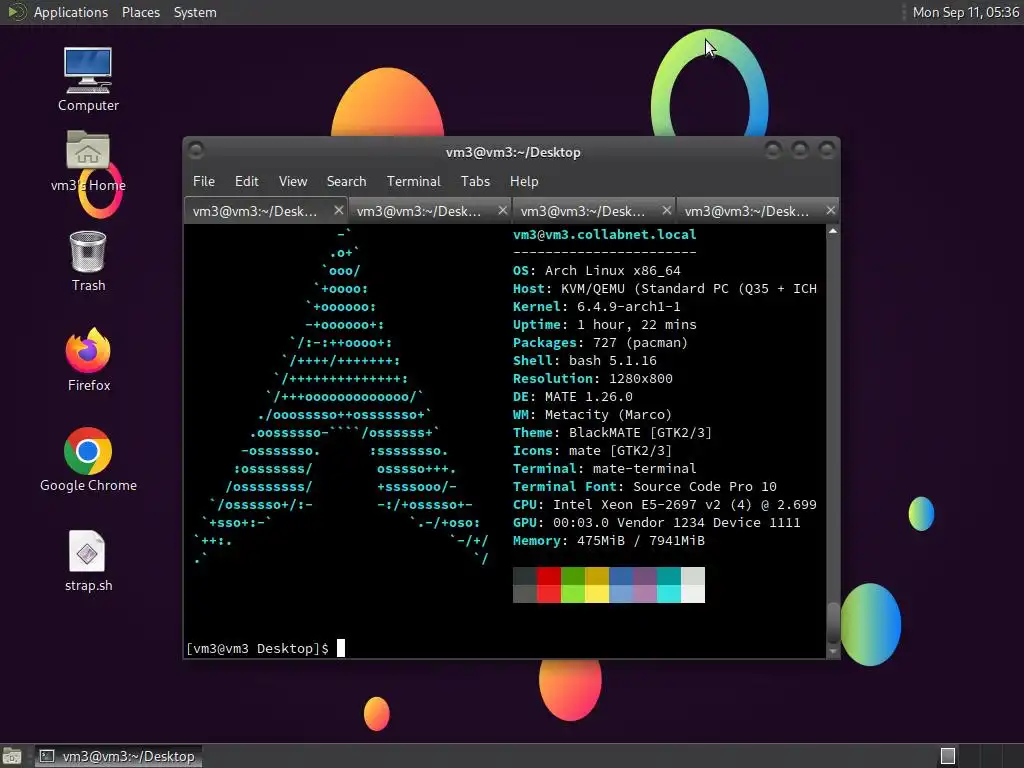Close the terminal window

[827, 151]
